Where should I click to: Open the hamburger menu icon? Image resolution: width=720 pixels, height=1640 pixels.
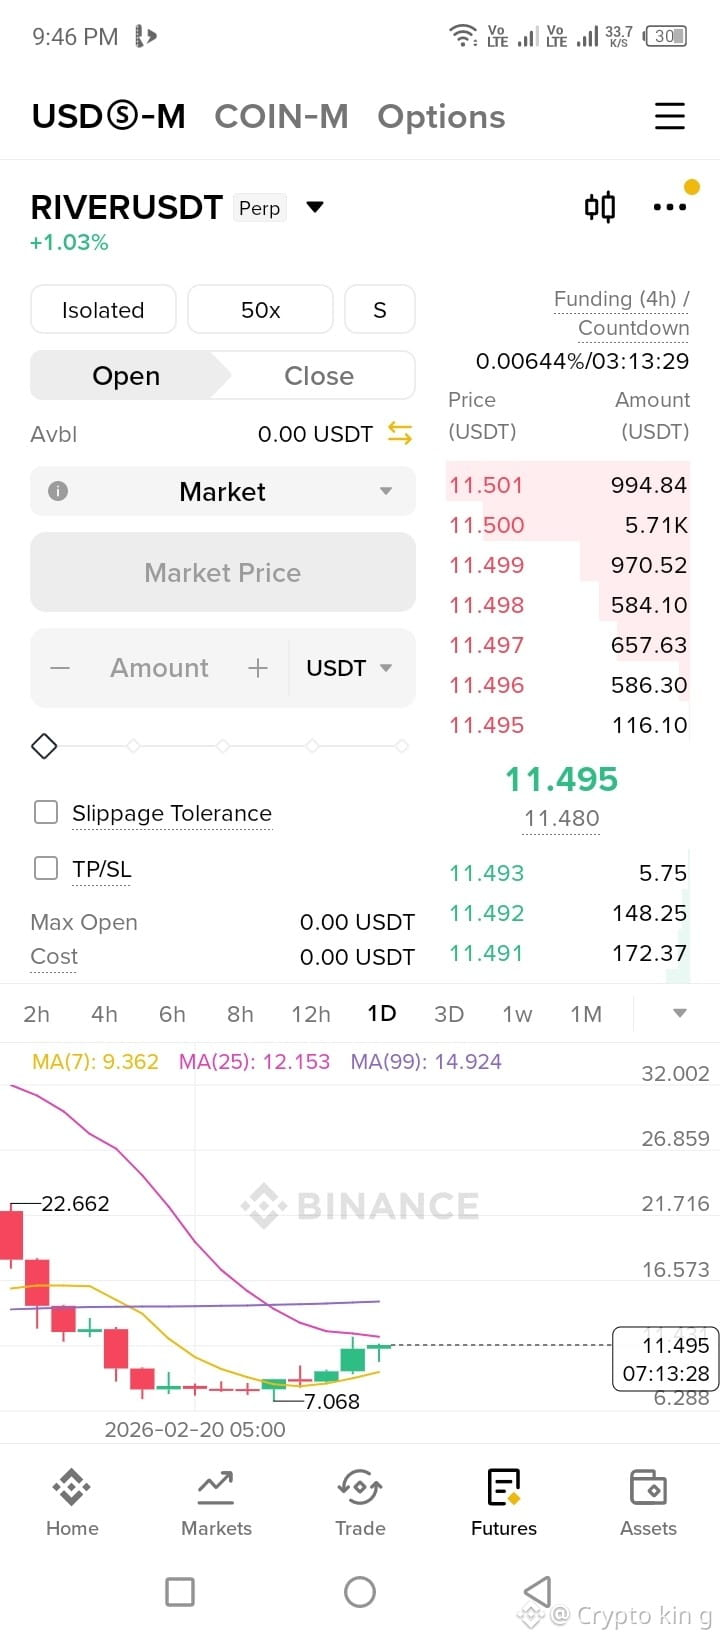coord(669,116)
